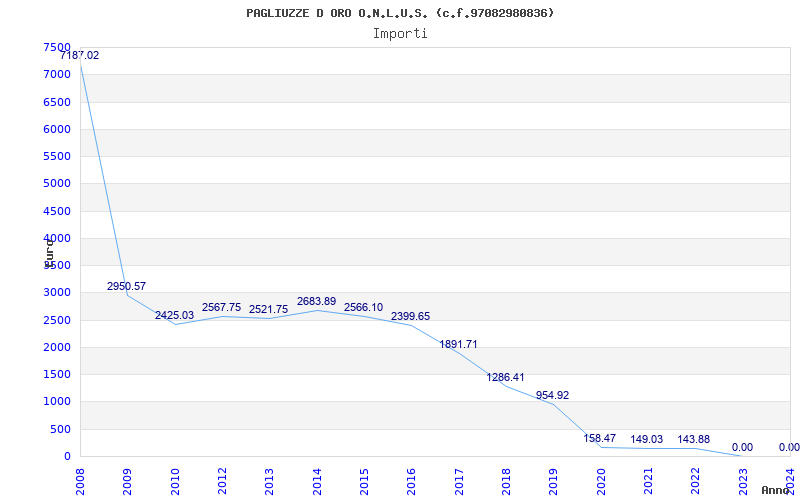Click the 2015 x-axis year label
800x500 pixels.
[364, 482]
